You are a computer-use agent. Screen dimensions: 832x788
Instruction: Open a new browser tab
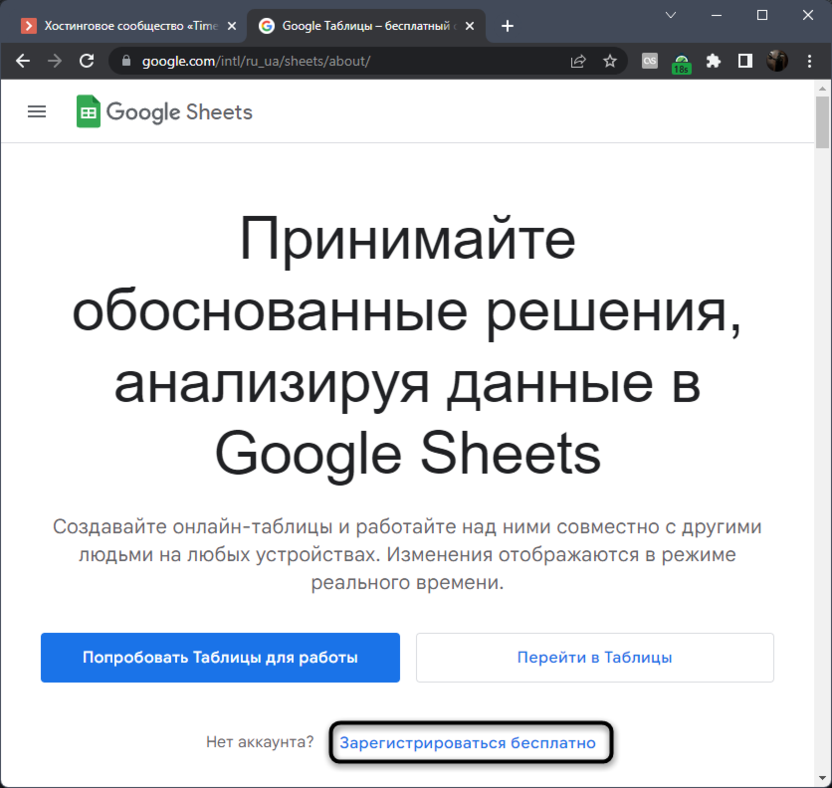507,25
